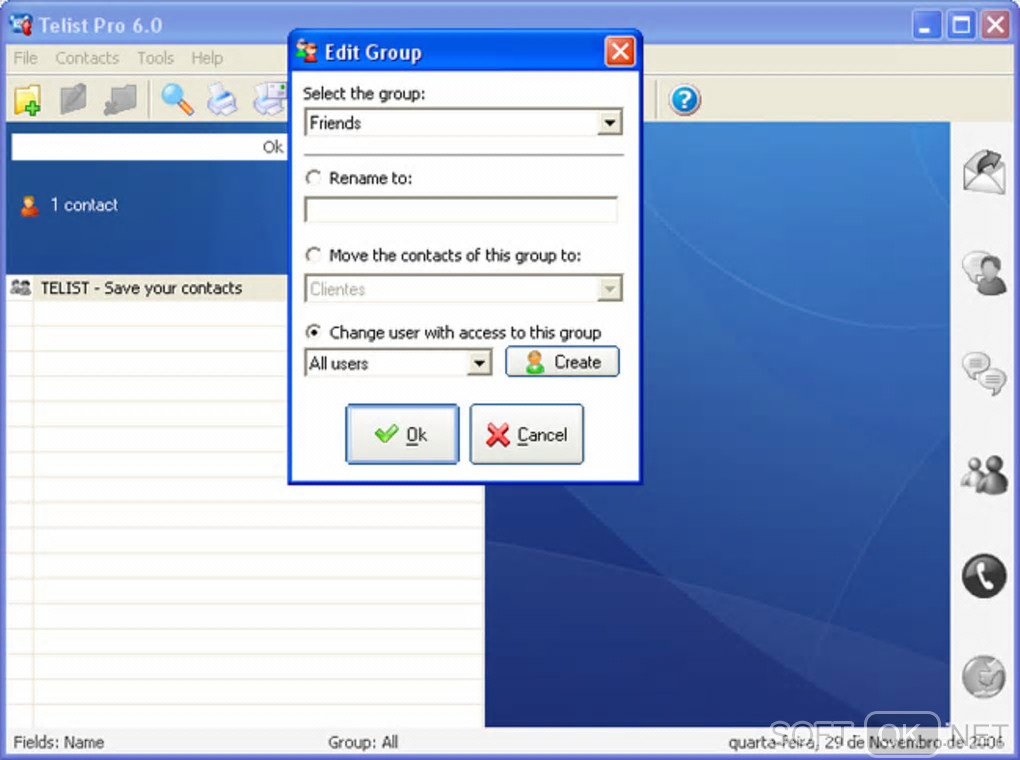Viewport: 1020px width, 760px height.
Task: Click the Edit Group dialog title icon
Action: [306, 51]
